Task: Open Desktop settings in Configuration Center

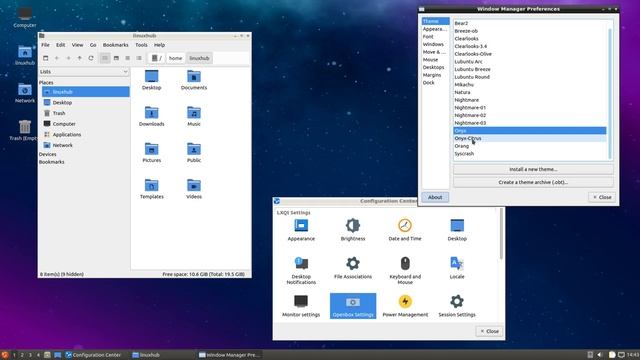Action: tap(457, 230)
